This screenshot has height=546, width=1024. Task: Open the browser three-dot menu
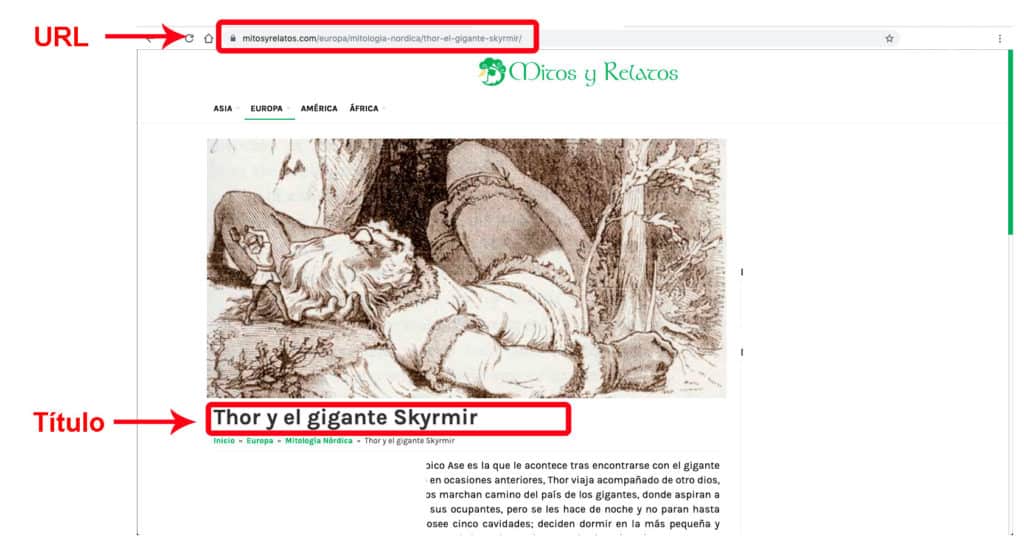[x=1000, y=39]
